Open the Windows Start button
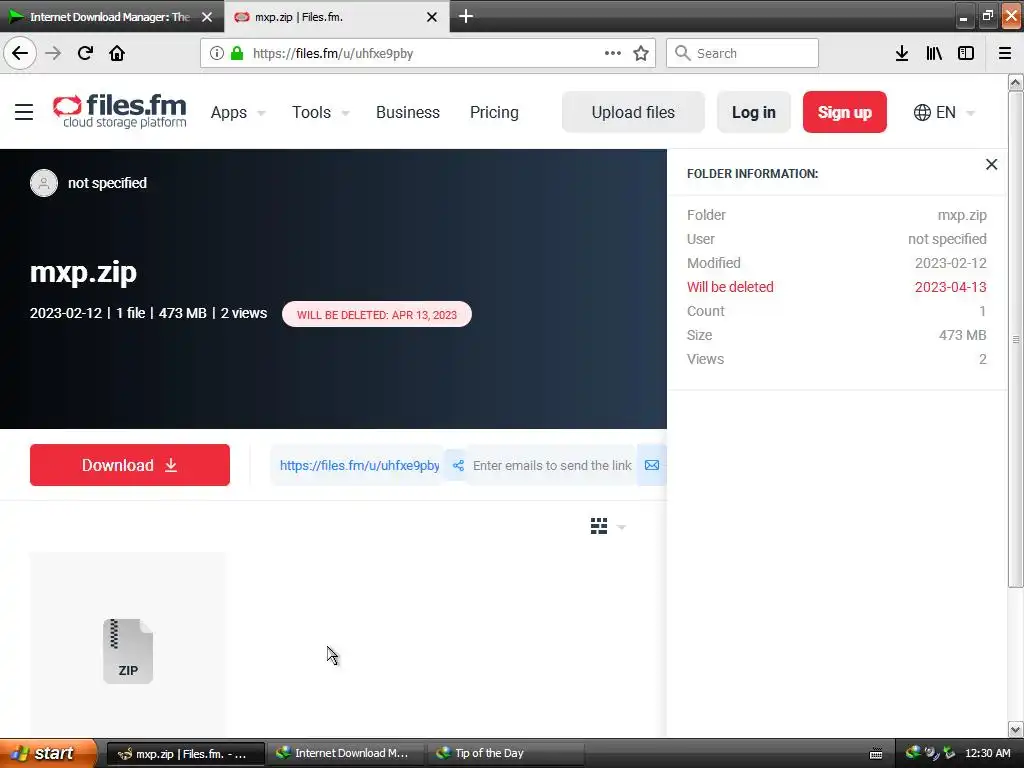 [x=48, y=753]
